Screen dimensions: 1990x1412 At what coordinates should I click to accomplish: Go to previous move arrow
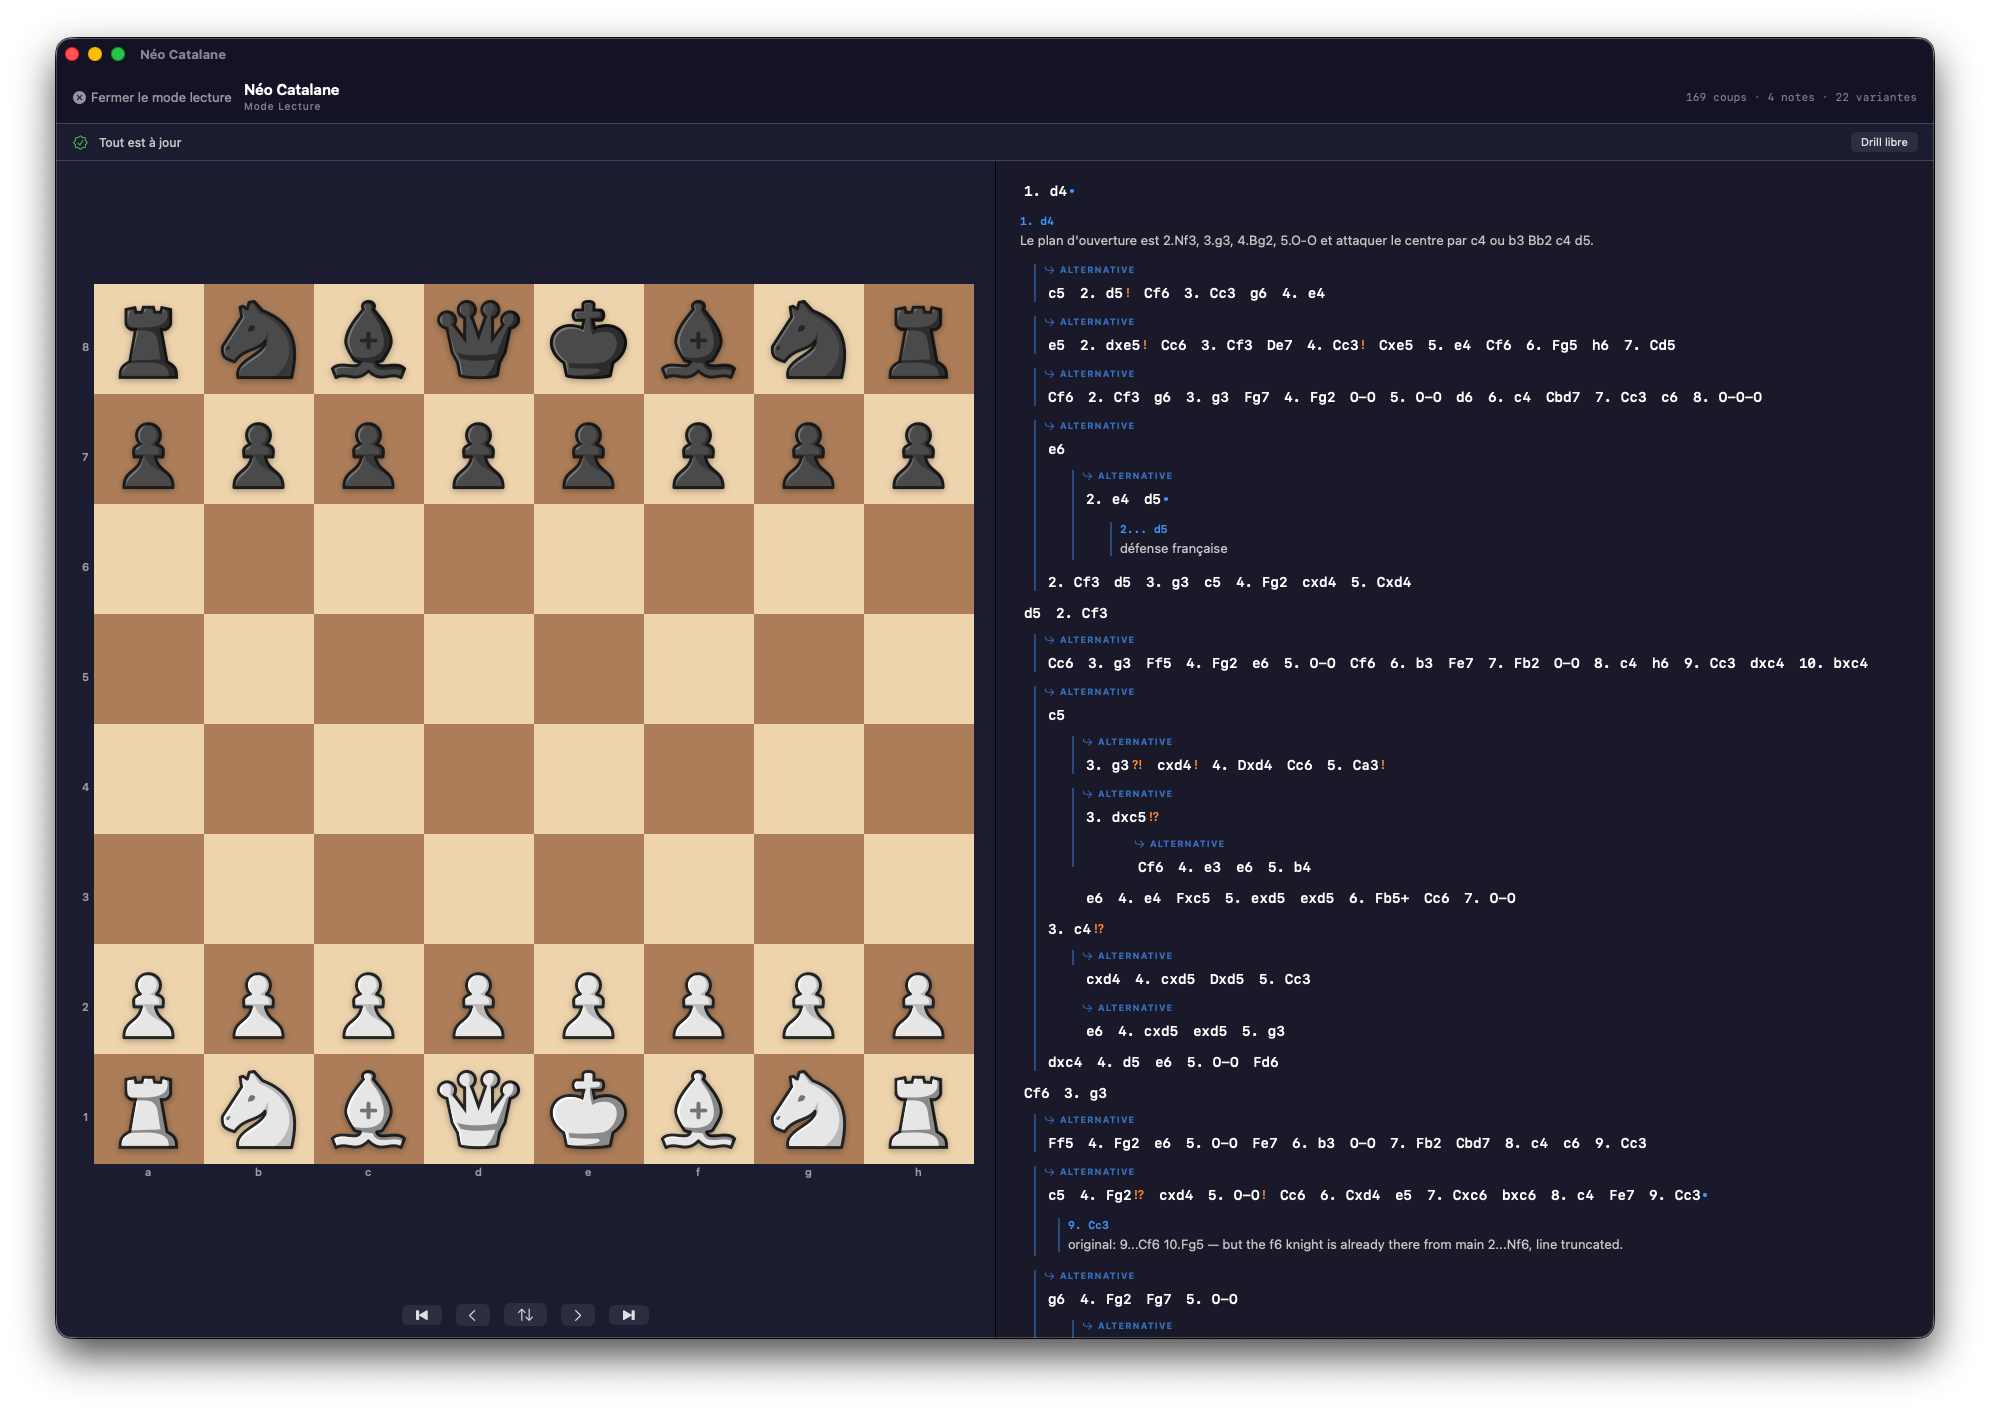point(473,1315)
